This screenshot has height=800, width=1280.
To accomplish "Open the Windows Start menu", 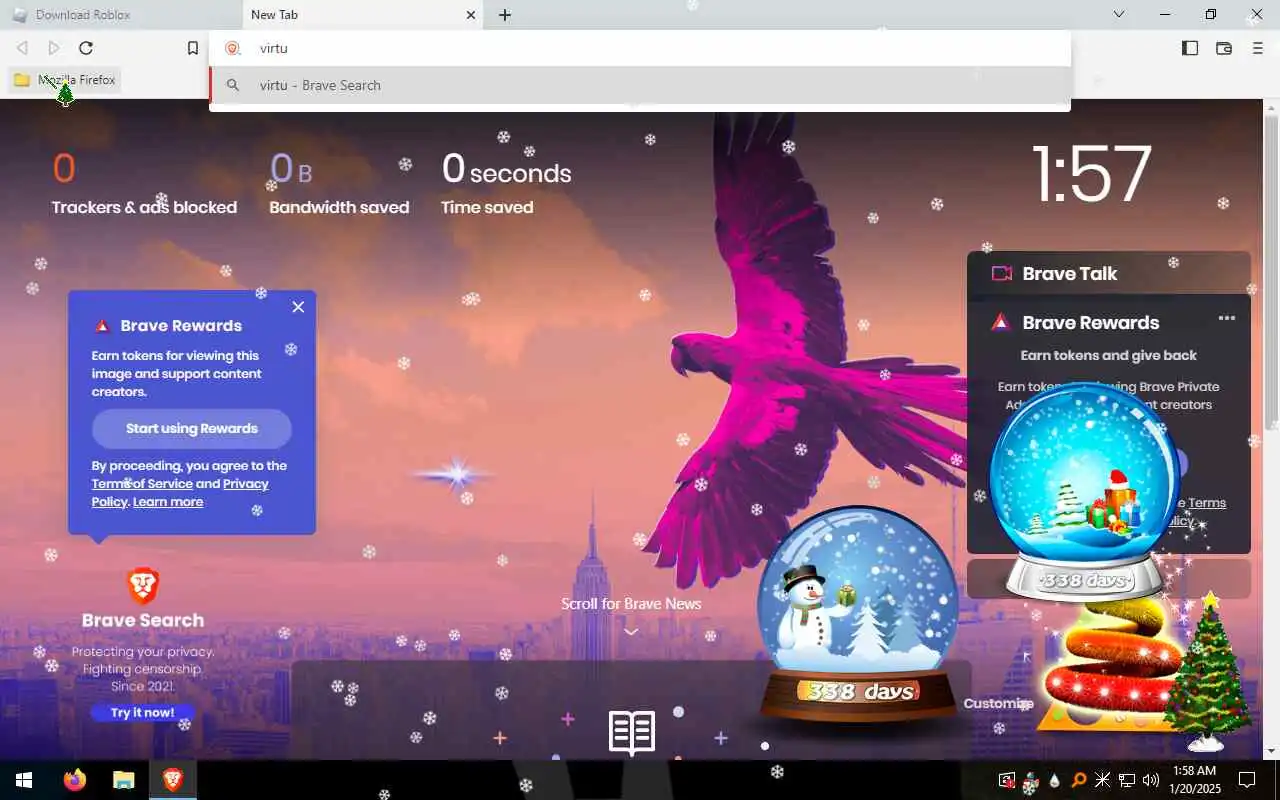I will coord(24,780).
